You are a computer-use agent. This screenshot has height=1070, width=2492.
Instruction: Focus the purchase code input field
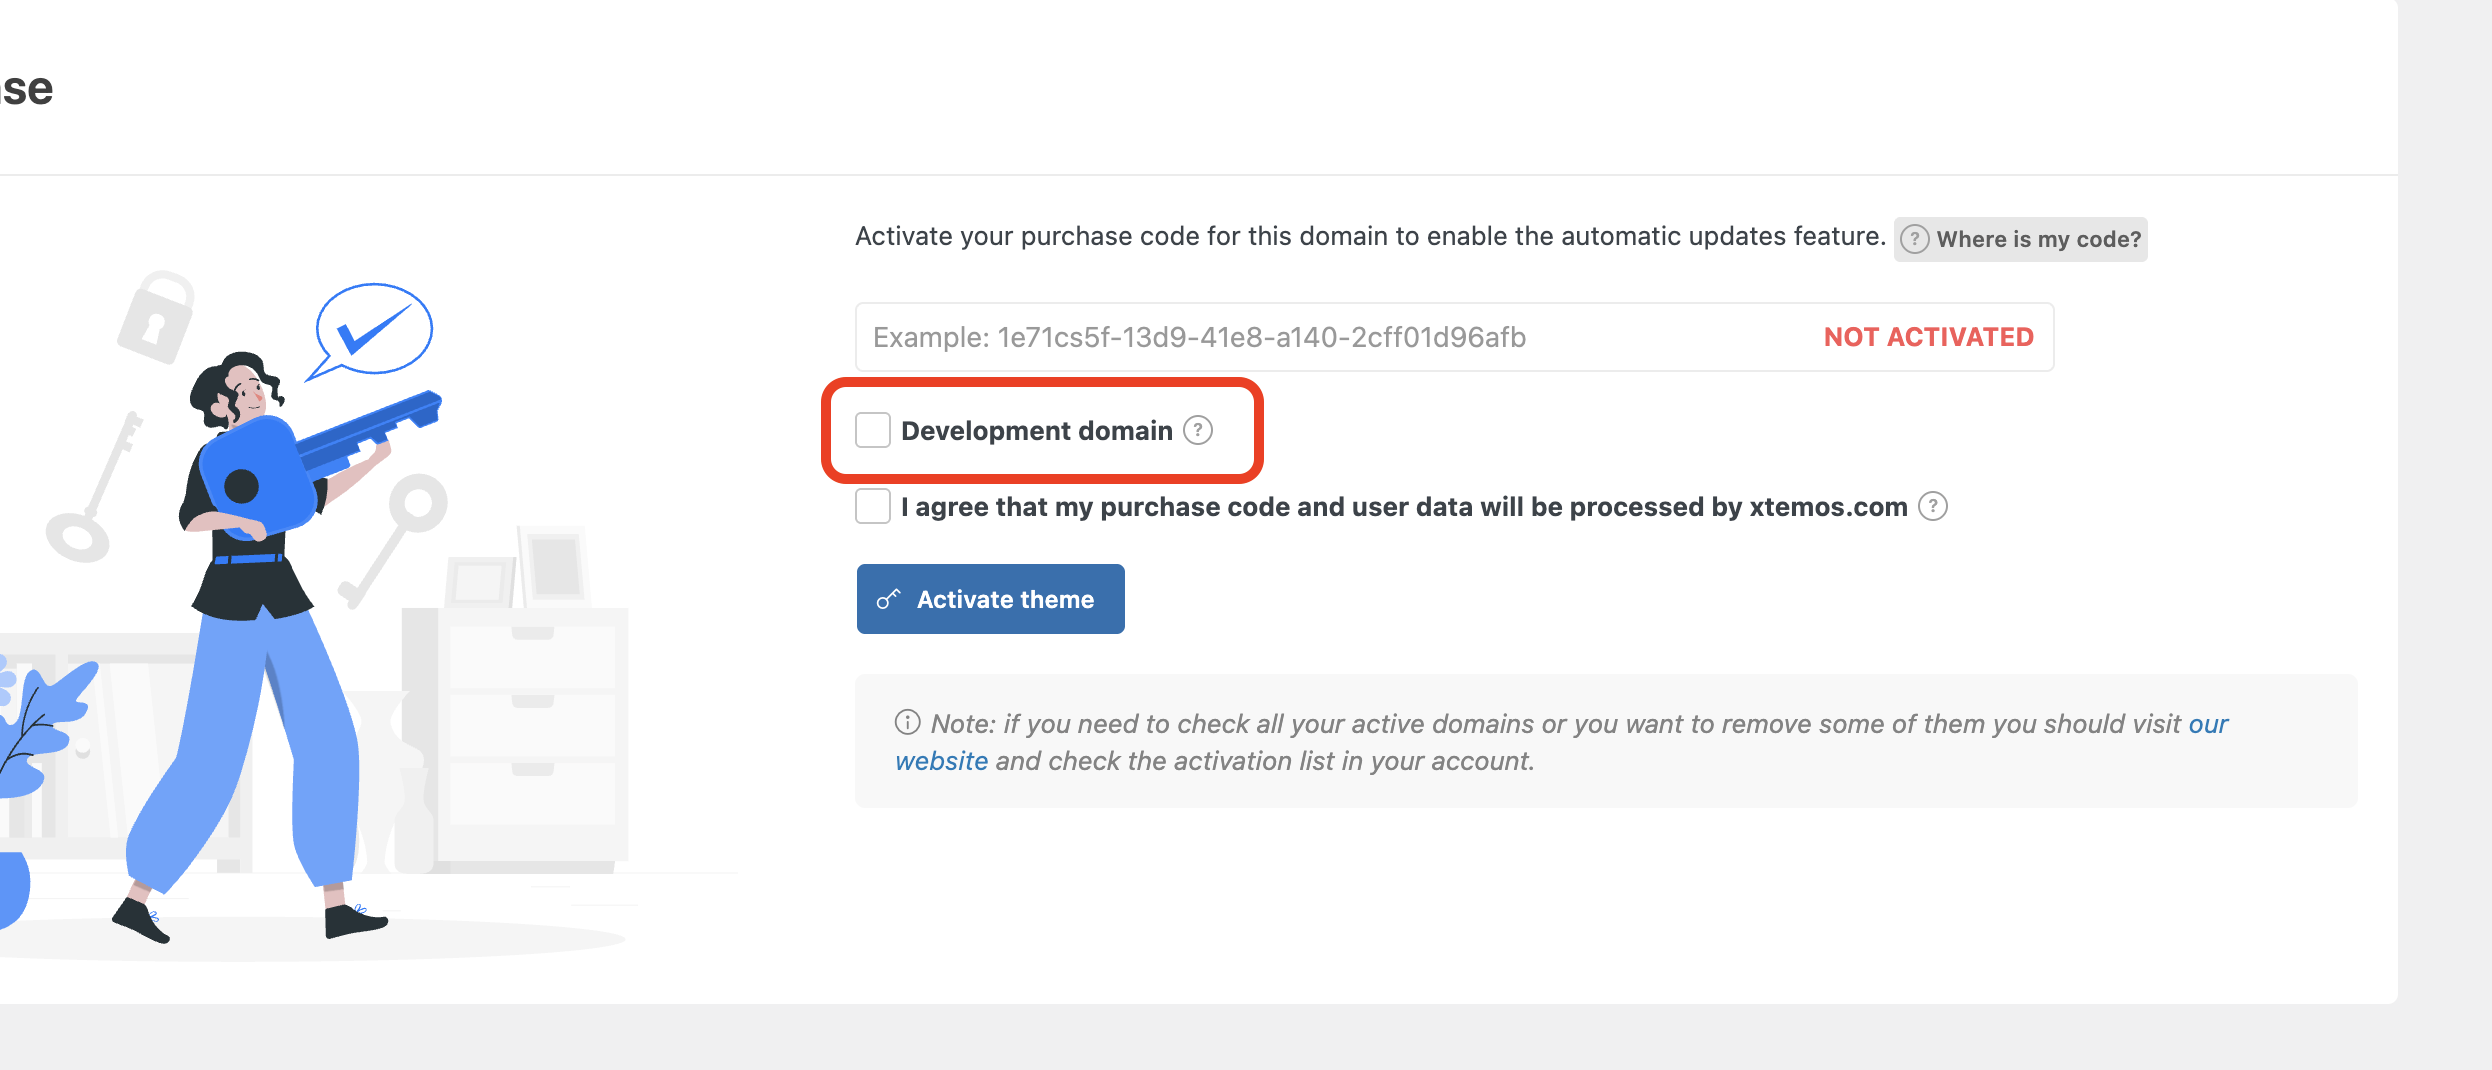coord(1300,337)
